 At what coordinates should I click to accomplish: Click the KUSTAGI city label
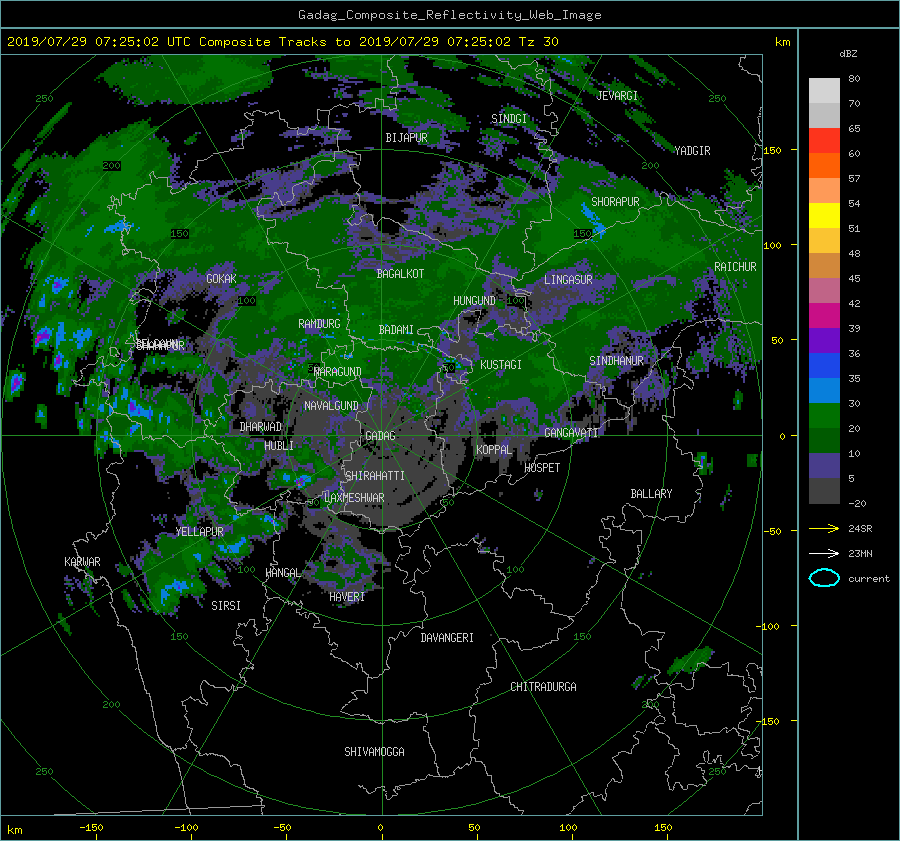(501, 365)
